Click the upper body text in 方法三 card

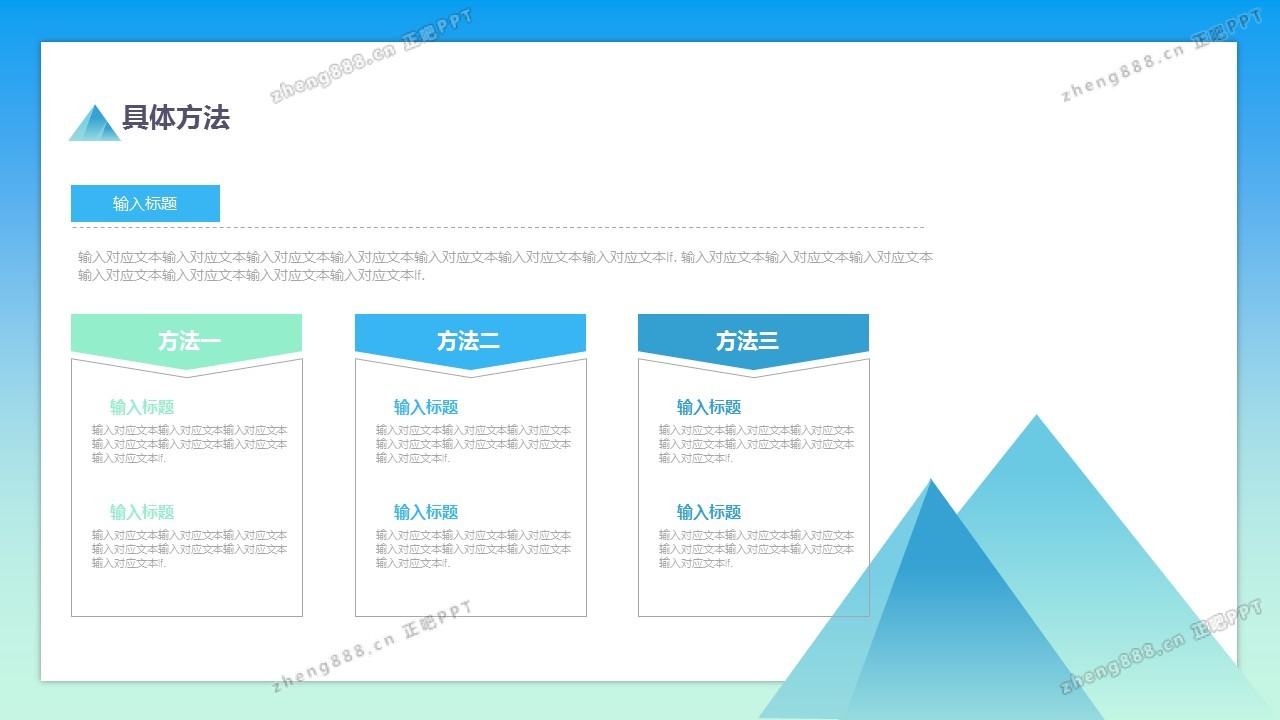click(756, 444)
